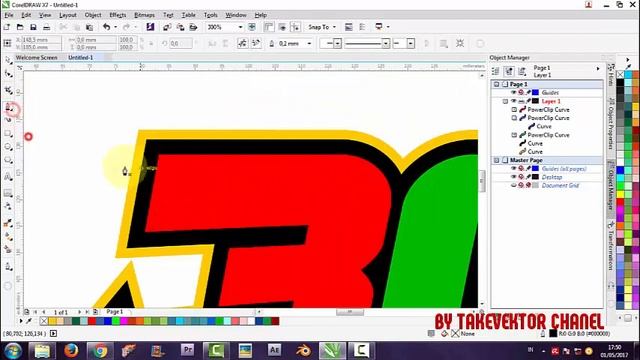Toggle Show grid button
Viewport: 640px width, 360px height.
282,27
